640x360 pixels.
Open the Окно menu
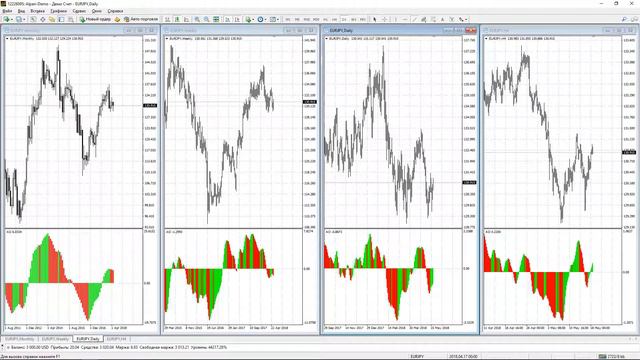[x=97, y=11]
